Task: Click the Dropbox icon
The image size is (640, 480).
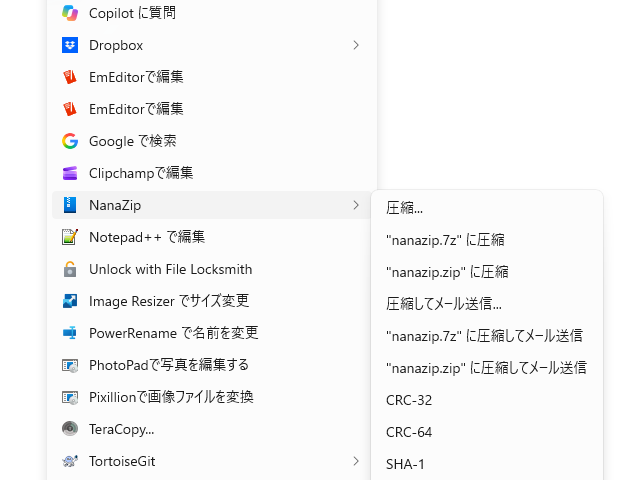Action: click(x=70, y=45)
